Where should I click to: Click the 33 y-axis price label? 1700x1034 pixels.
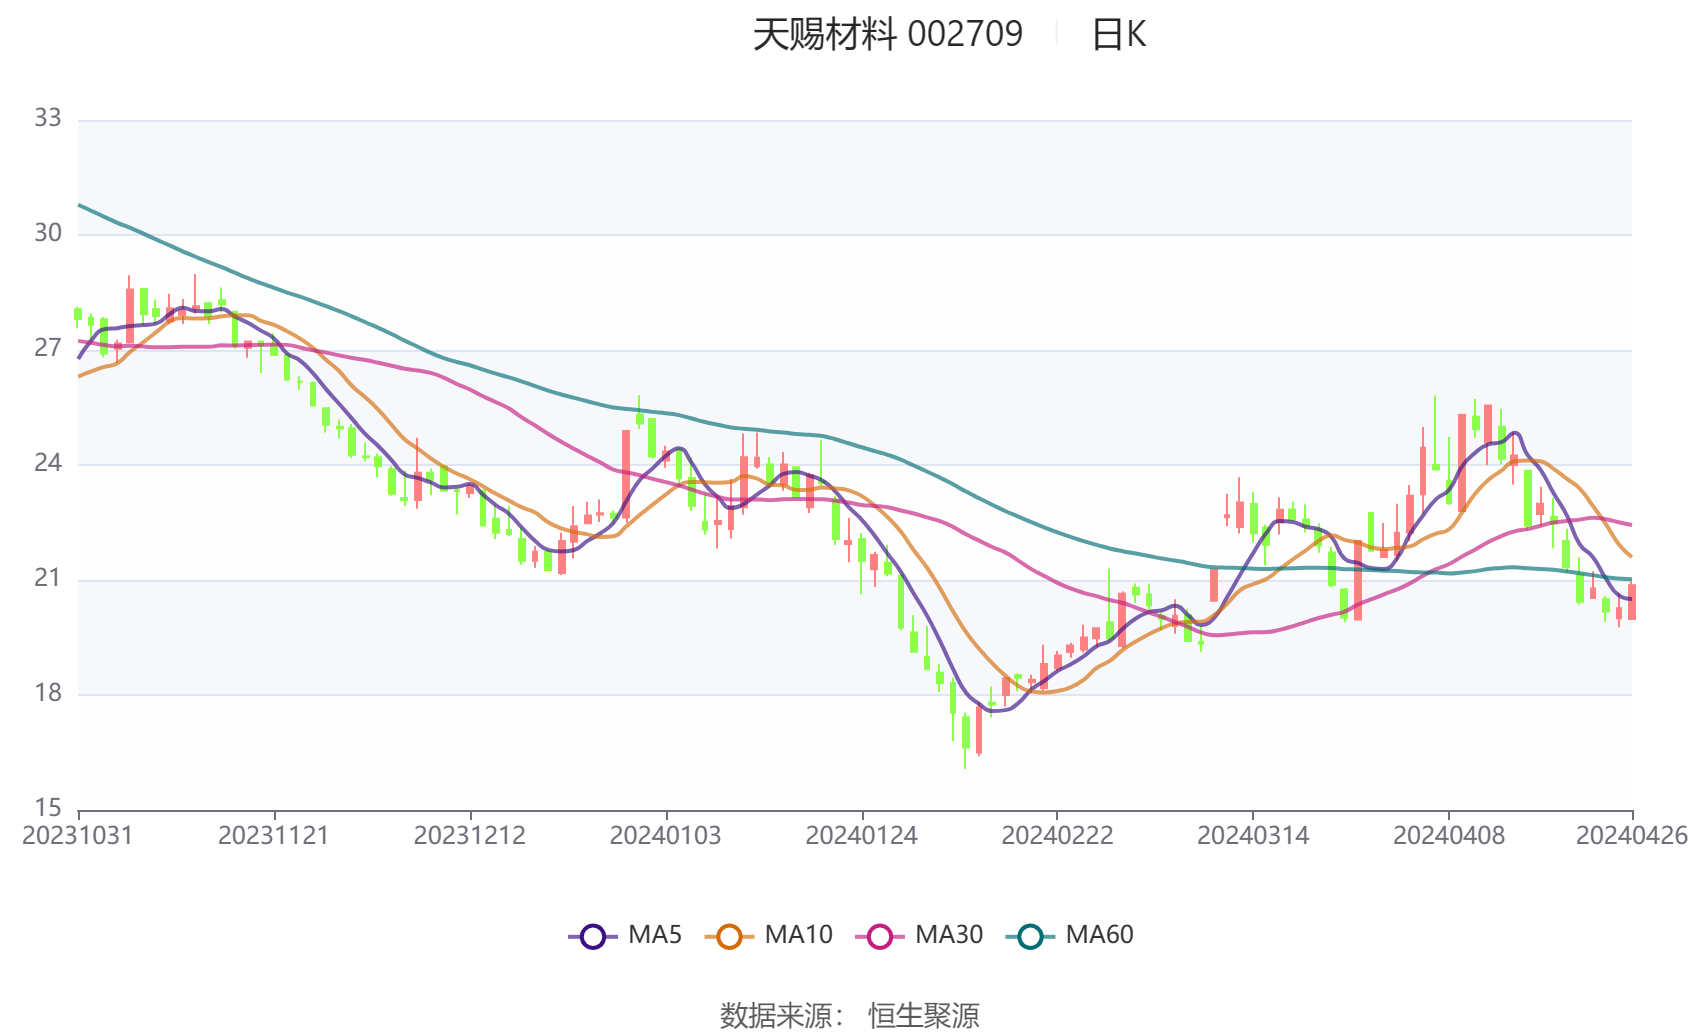pyautogui.click(x=48, y=118)
